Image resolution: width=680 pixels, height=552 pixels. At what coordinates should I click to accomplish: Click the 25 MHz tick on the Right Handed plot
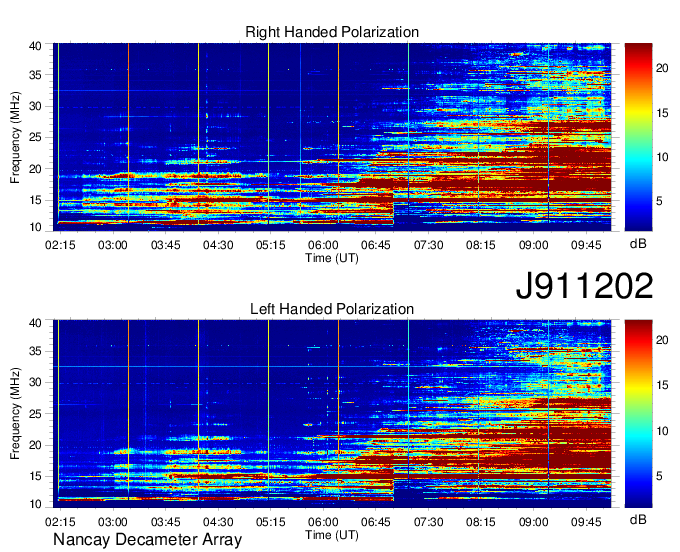point(35,137)
